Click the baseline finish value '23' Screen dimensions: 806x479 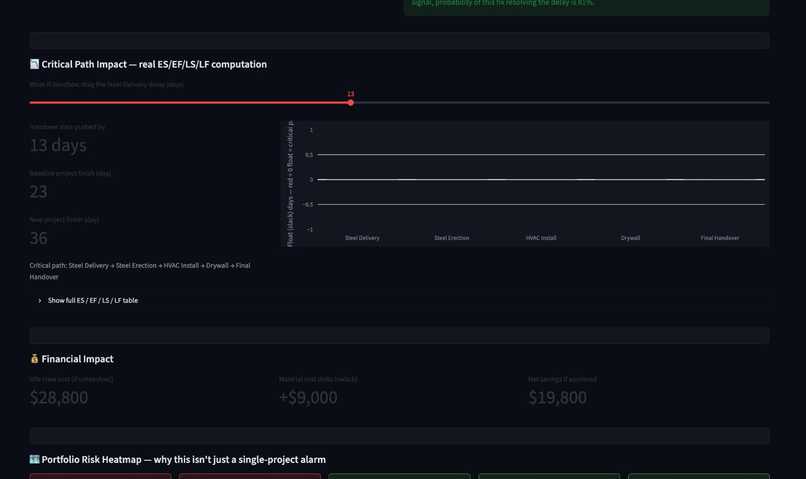click(x=39, y=192)
